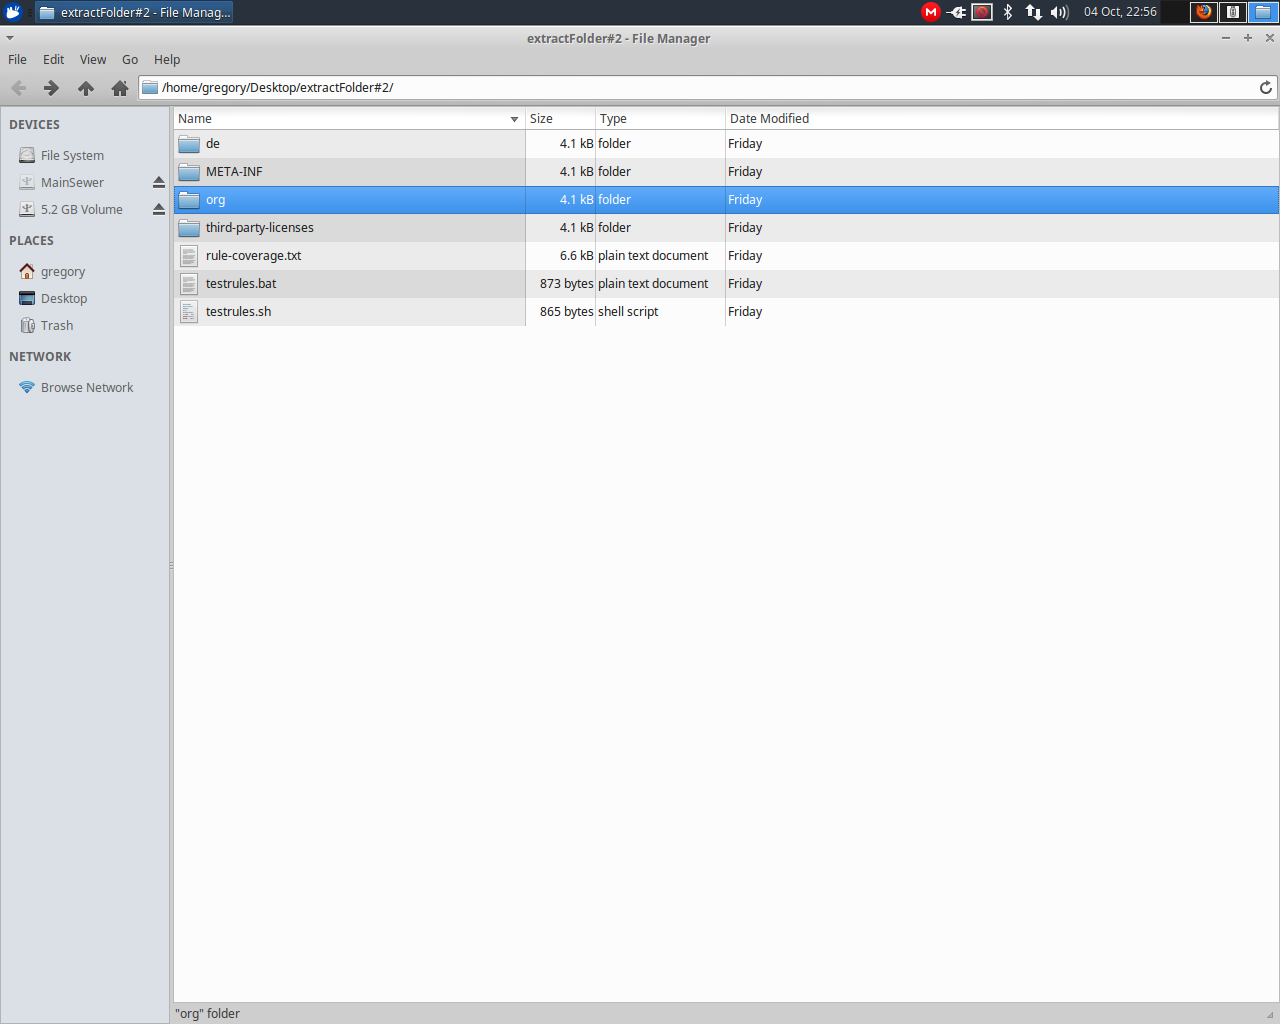
Task: Eject the MainSewer device
Action: pos(158,183)
